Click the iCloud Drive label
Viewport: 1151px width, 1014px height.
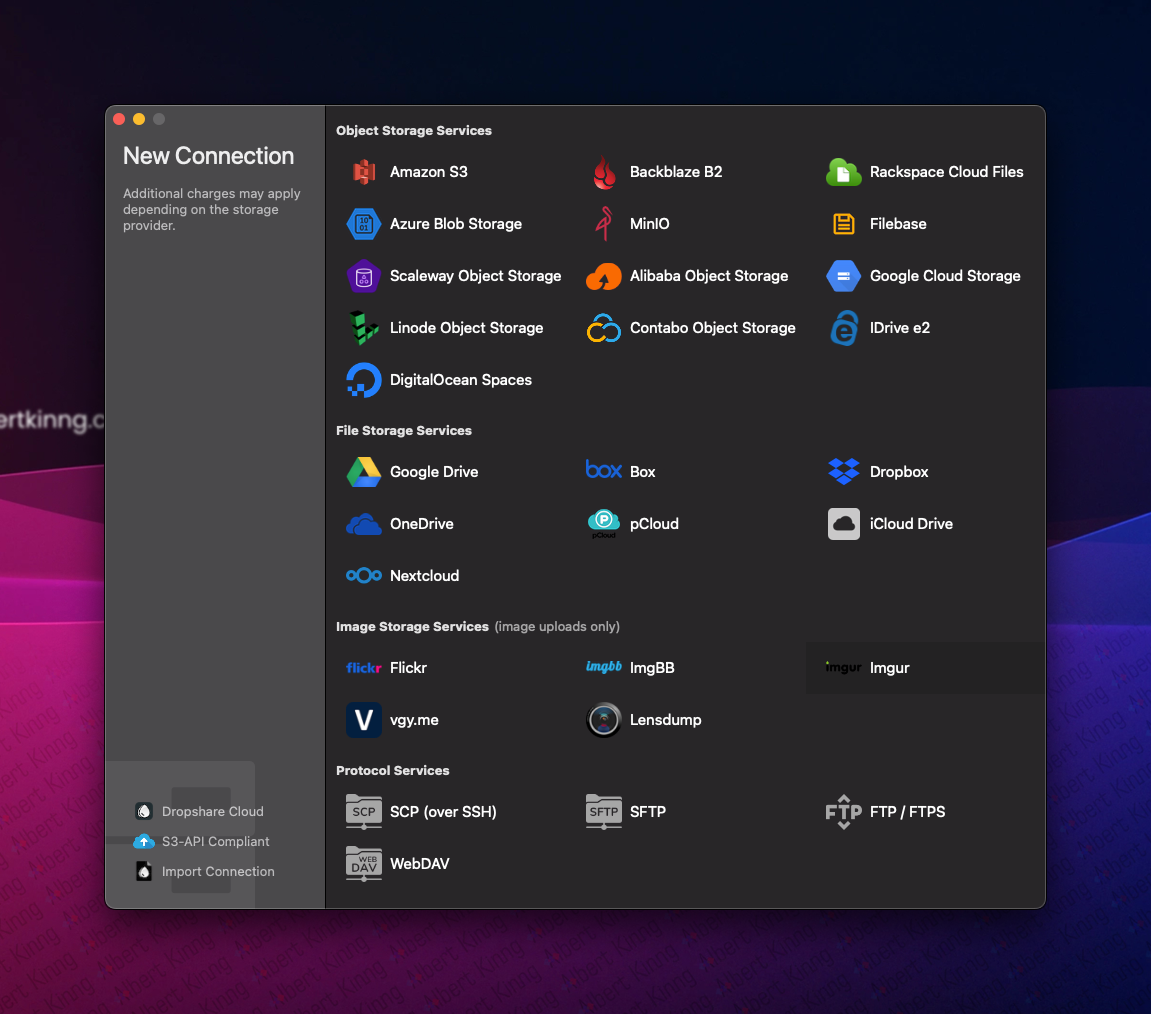(911, 524)
